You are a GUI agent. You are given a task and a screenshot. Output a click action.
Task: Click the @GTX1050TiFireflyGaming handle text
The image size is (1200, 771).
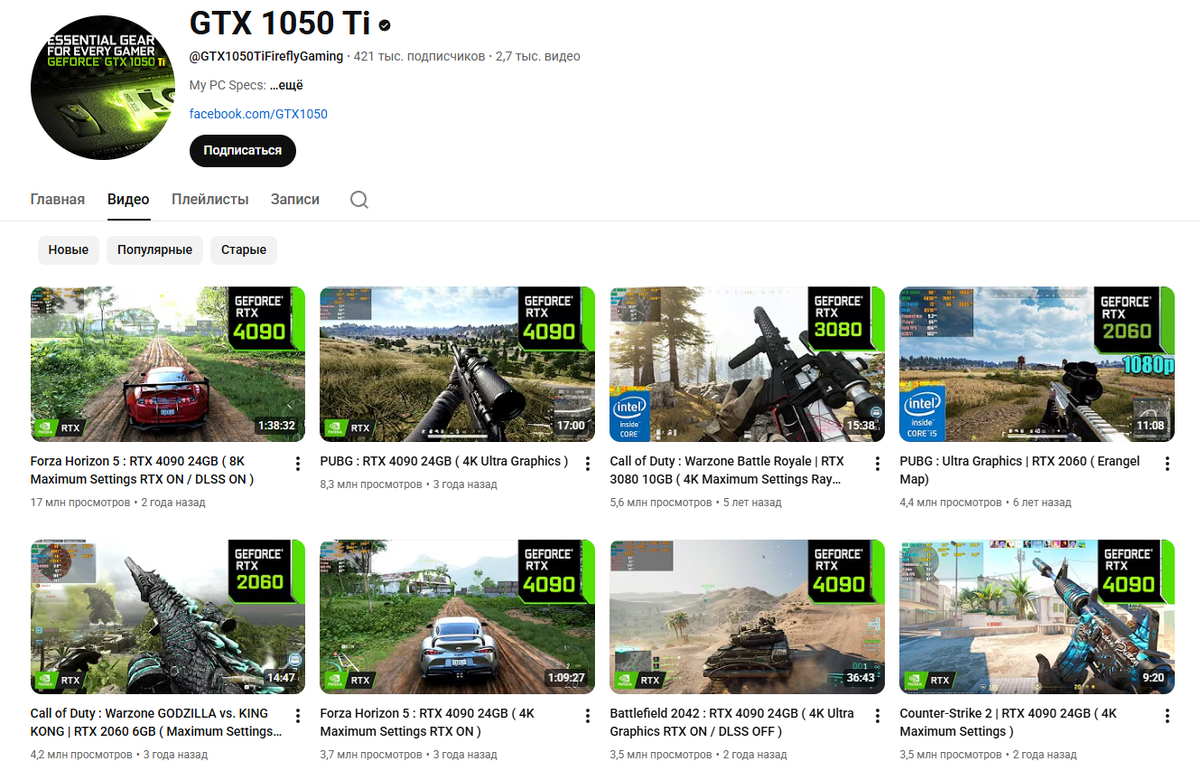coord(266,56)
